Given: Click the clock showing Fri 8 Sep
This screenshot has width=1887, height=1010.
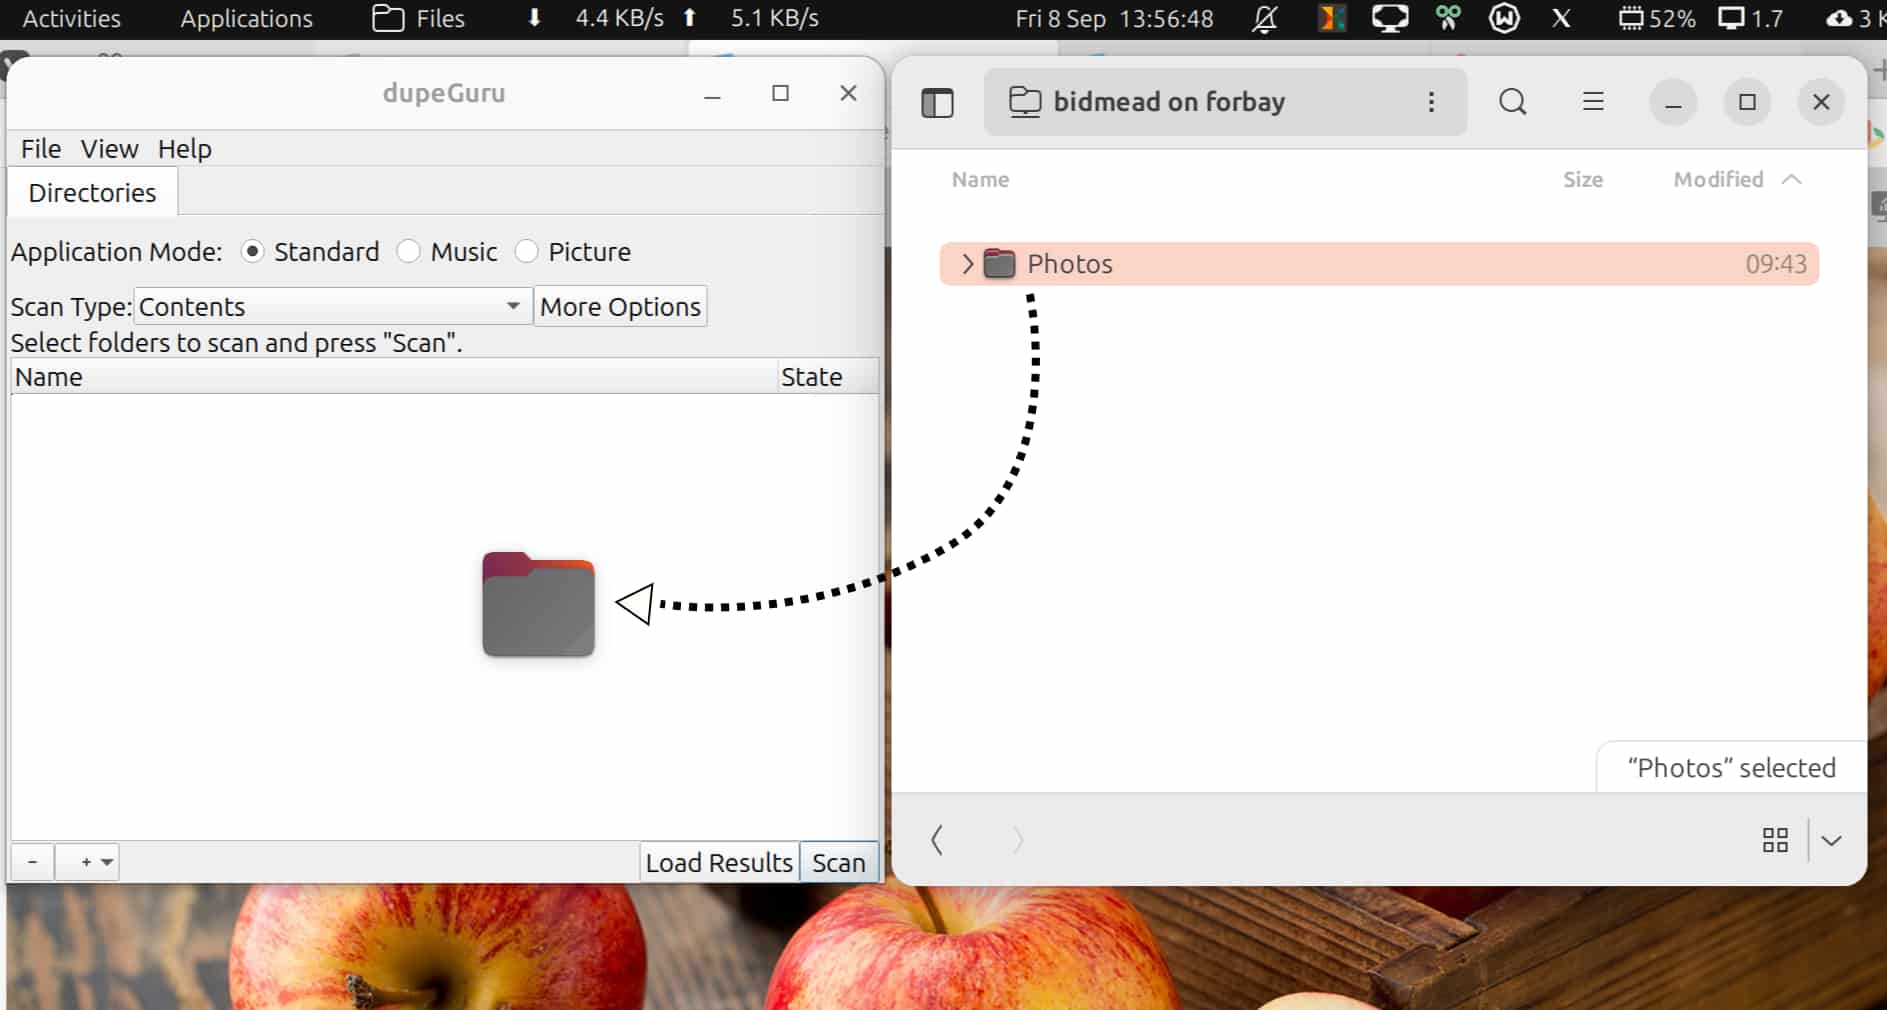Looking at the screenshot, I should click(1114, 19).
